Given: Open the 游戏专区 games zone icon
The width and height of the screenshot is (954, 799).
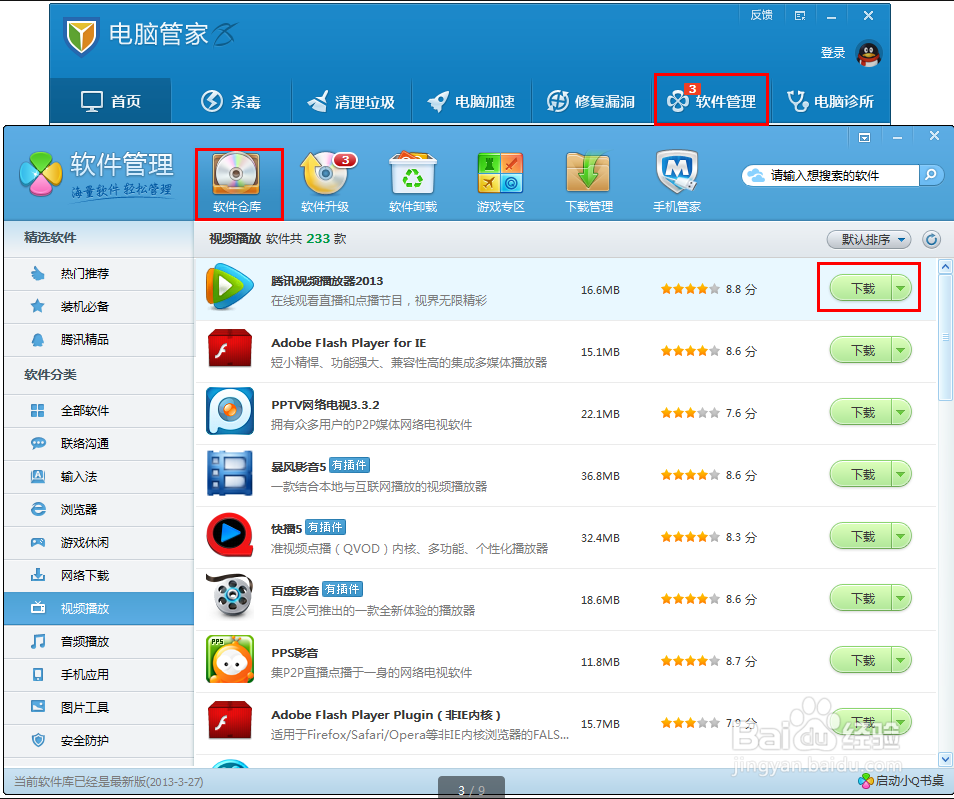Looking at the screenshot, I should pos(501,183).
